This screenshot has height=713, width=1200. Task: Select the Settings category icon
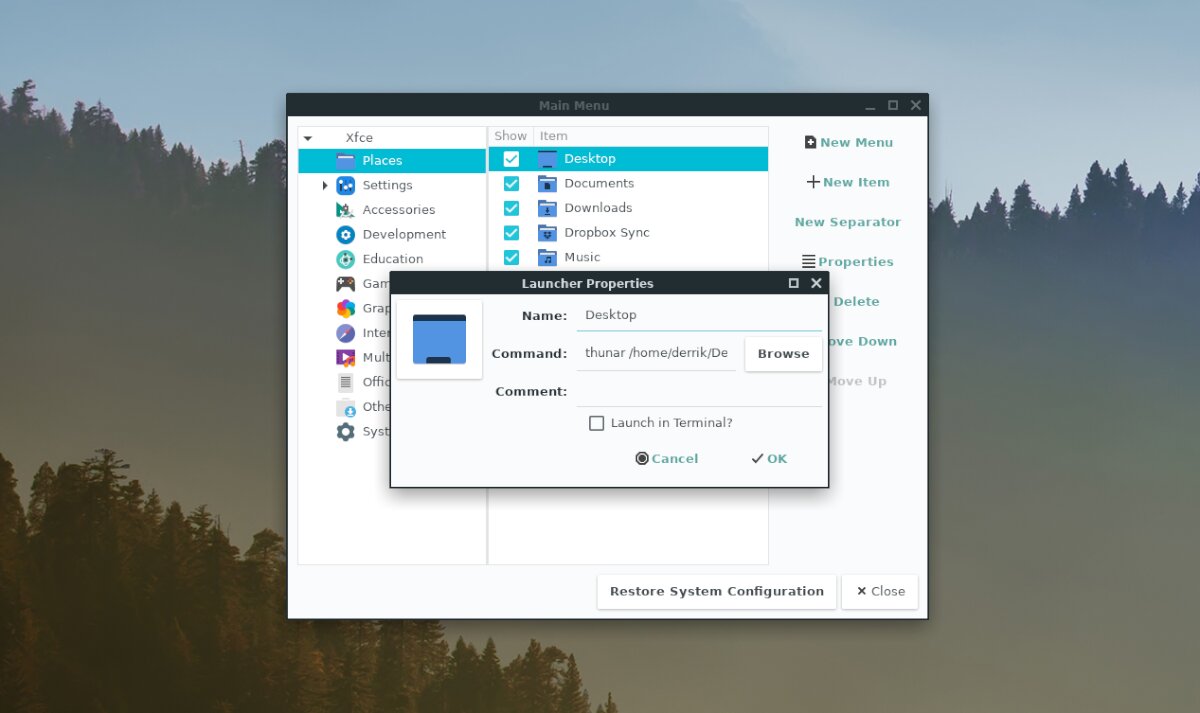tap(345, 185)
